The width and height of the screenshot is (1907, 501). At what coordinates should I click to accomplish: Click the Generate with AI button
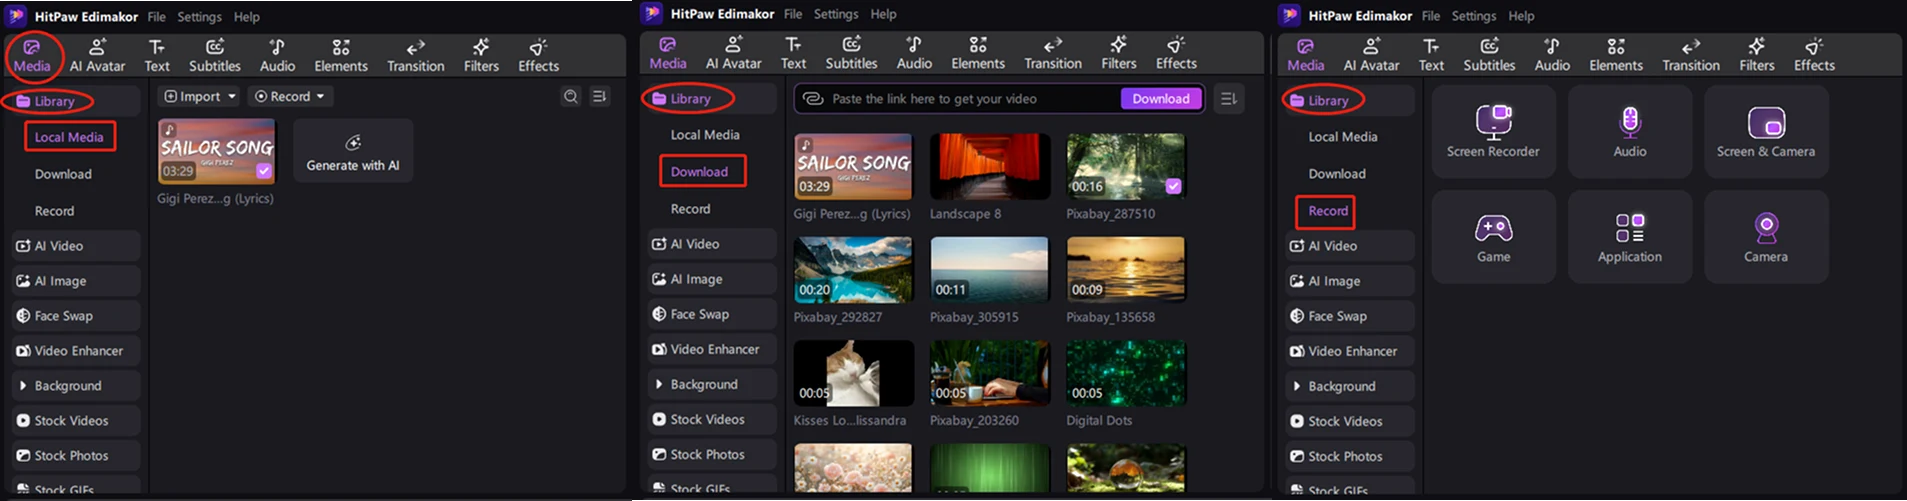pyautogui.click(x=352, y=151)
